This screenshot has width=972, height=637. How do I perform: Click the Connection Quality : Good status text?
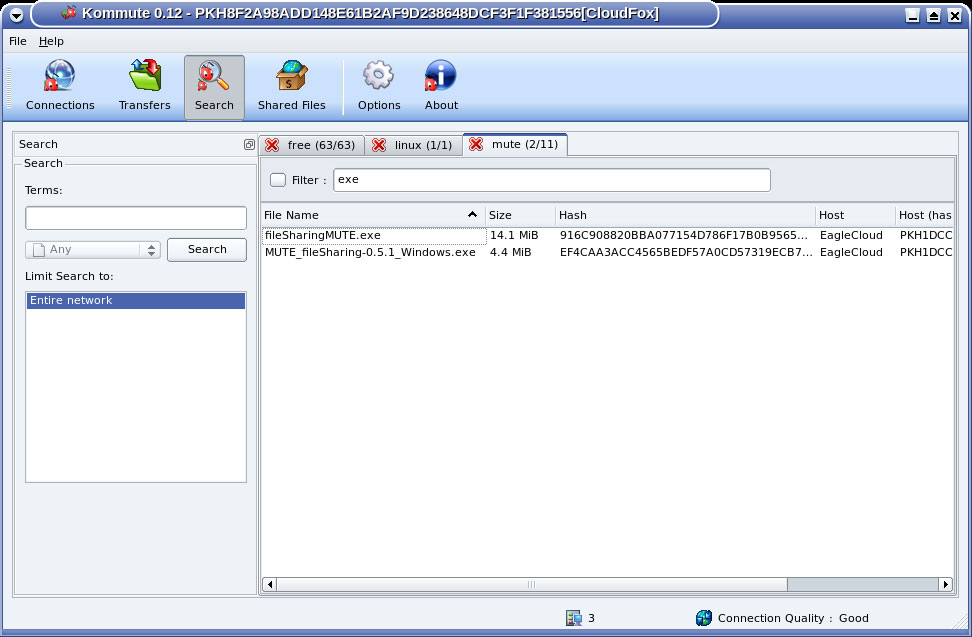click(x=793, y=618)
